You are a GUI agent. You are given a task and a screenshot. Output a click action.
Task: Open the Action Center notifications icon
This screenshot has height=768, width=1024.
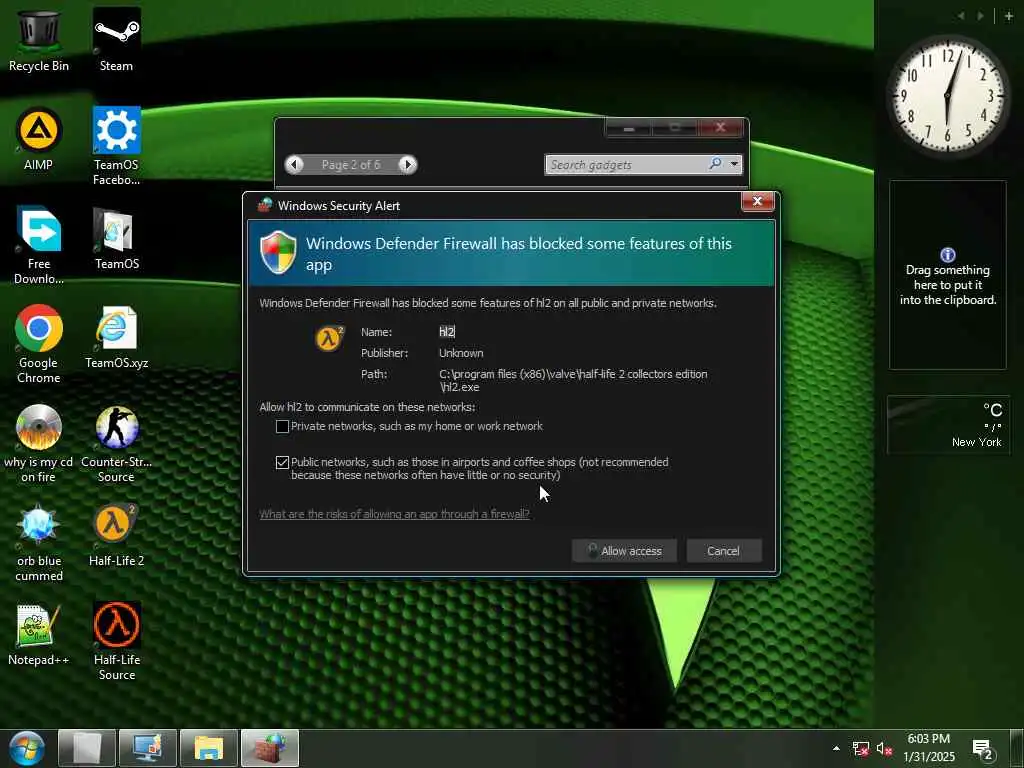983,749
